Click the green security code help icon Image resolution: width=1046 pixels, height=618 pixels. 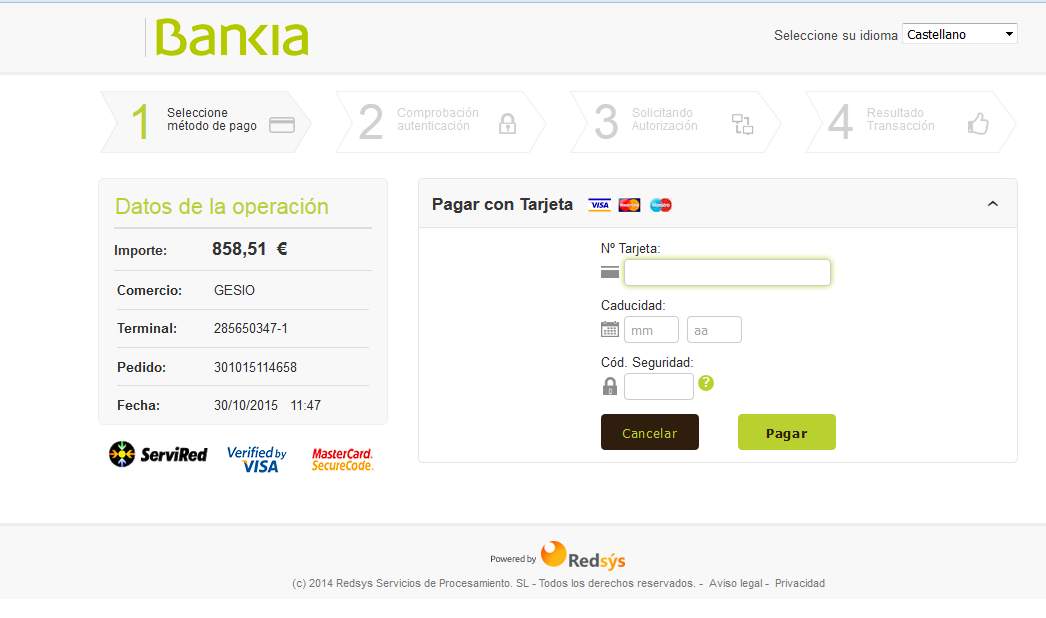pos(706,383)
